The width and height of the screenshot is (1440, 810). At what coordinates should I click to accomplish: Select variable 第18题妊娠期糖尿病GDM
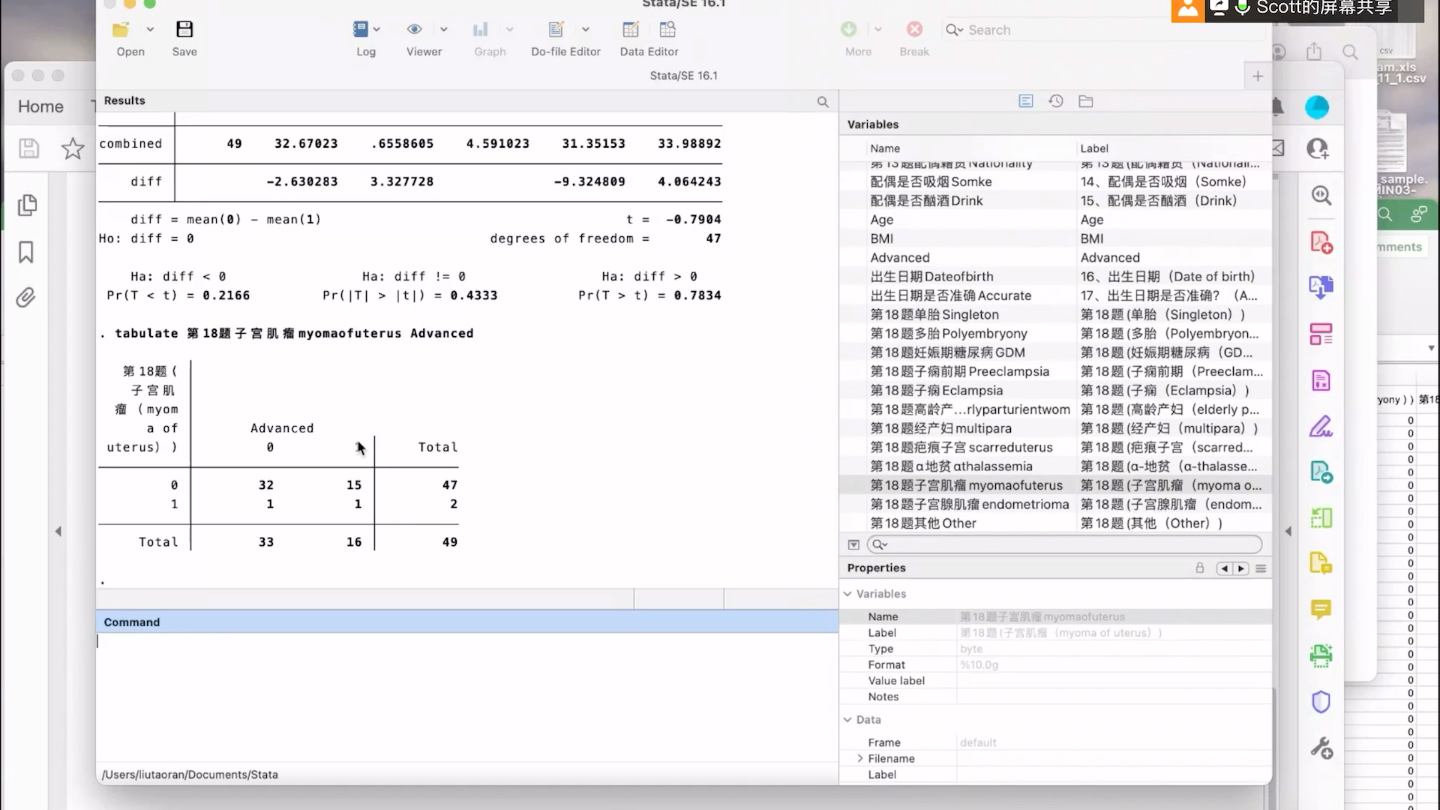pos(1055,353)
